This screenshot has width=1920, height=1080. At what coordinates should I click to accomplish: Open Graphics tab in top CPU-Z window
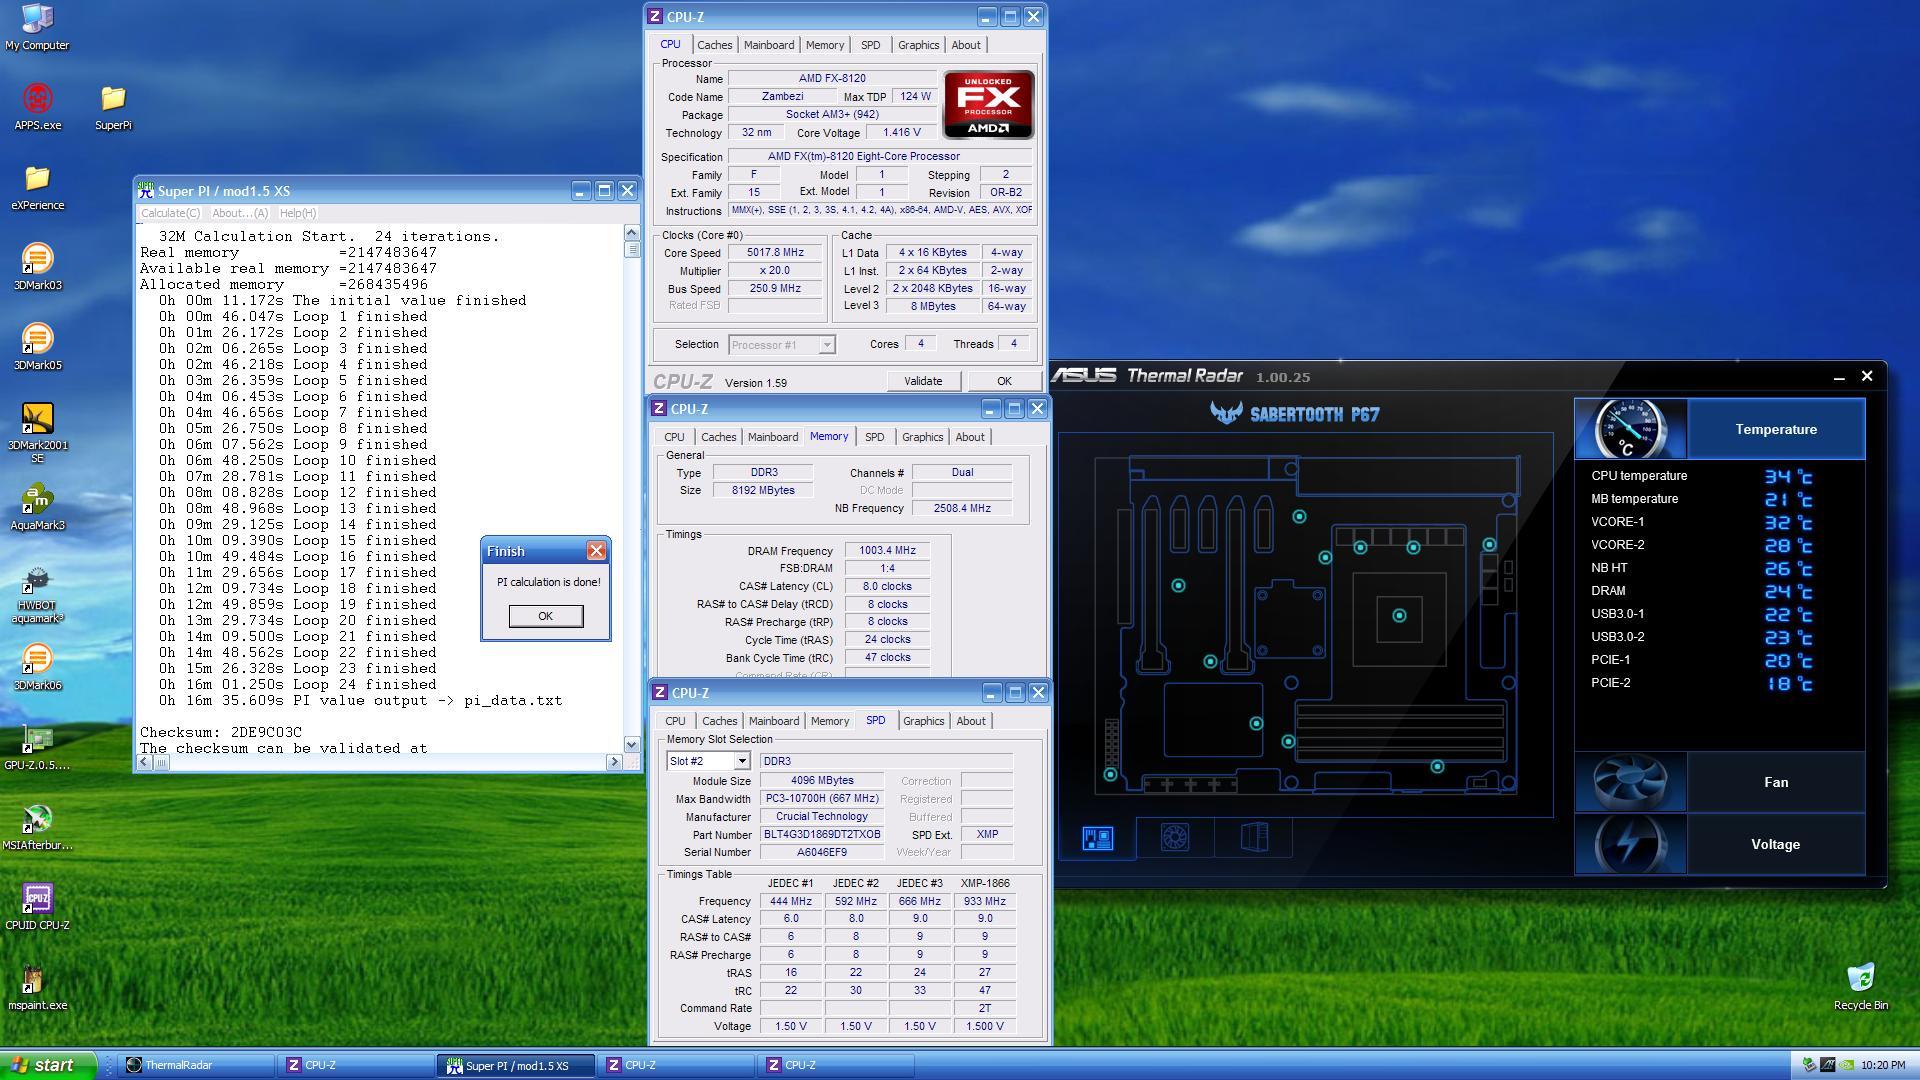[x=918, y=45]
